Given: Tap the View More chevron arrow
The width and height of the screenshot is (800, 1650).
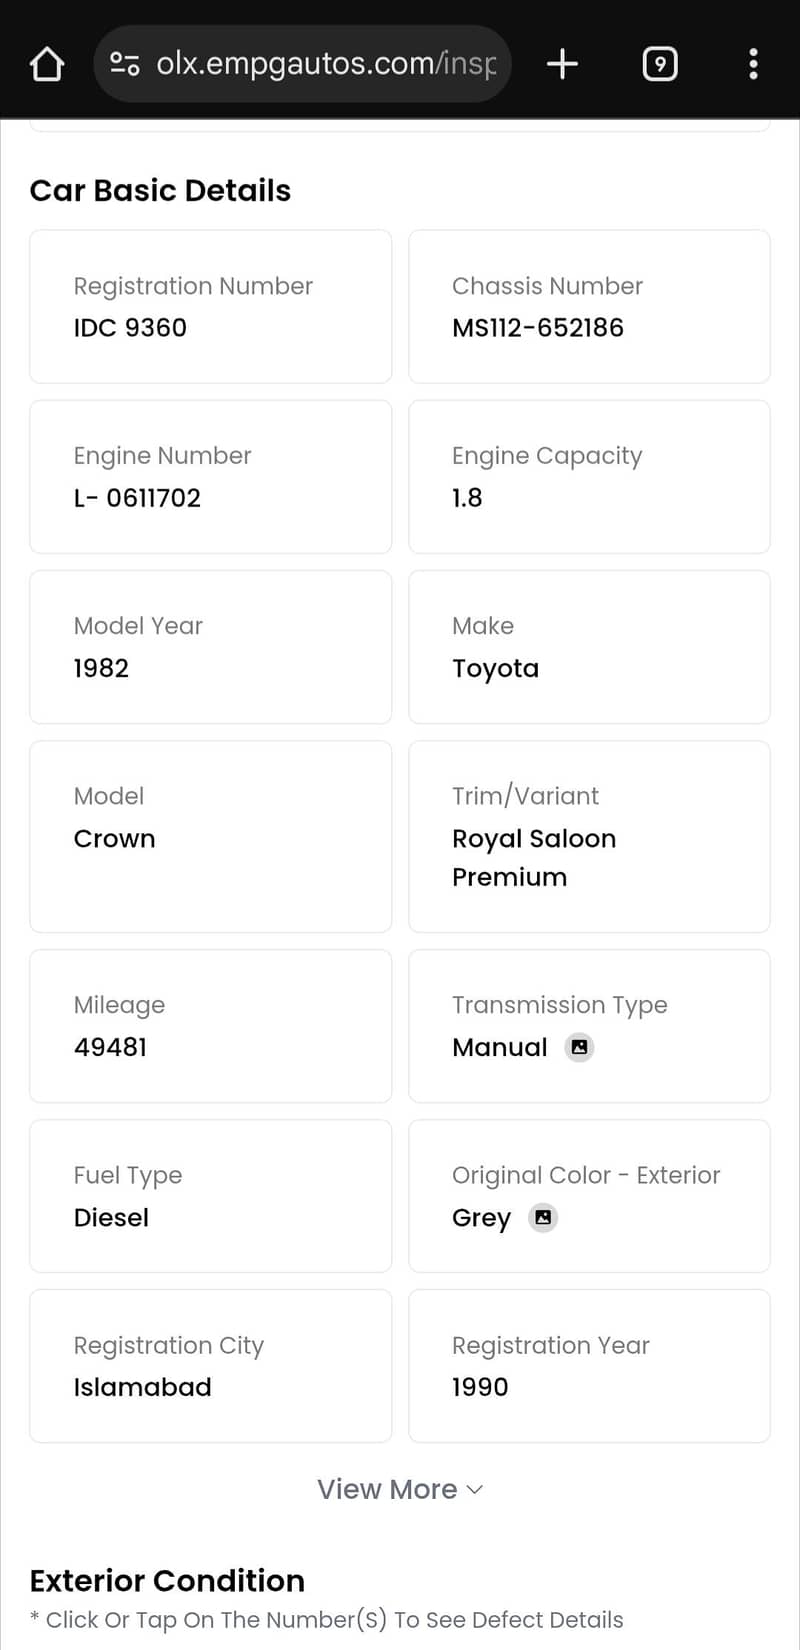Looking at the screenshot, I should [475, 1489].
